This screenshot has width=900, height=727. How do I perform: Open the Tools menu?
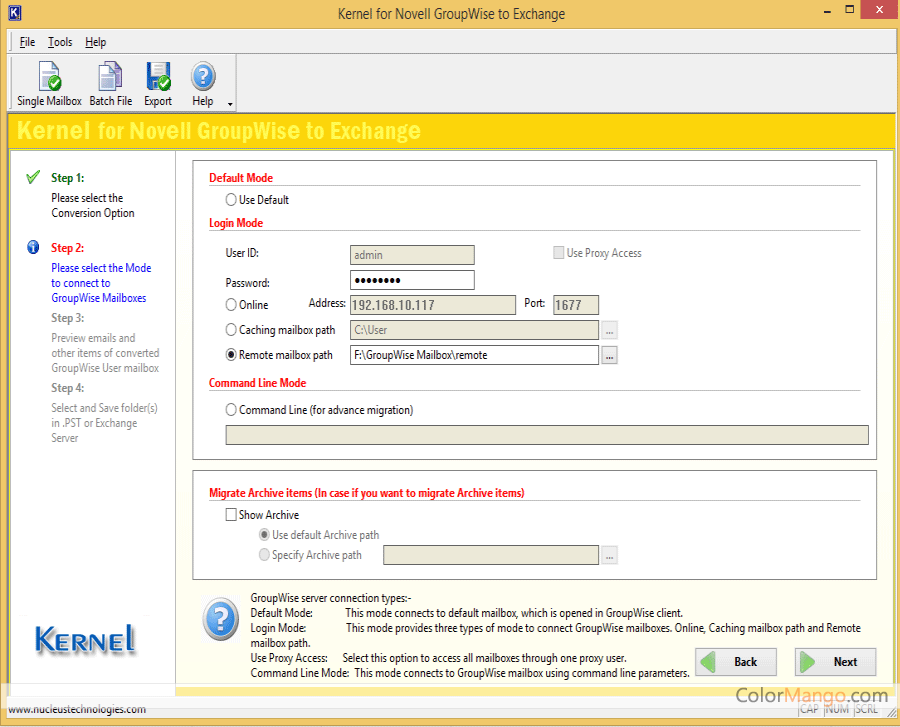tap(60, 42)
